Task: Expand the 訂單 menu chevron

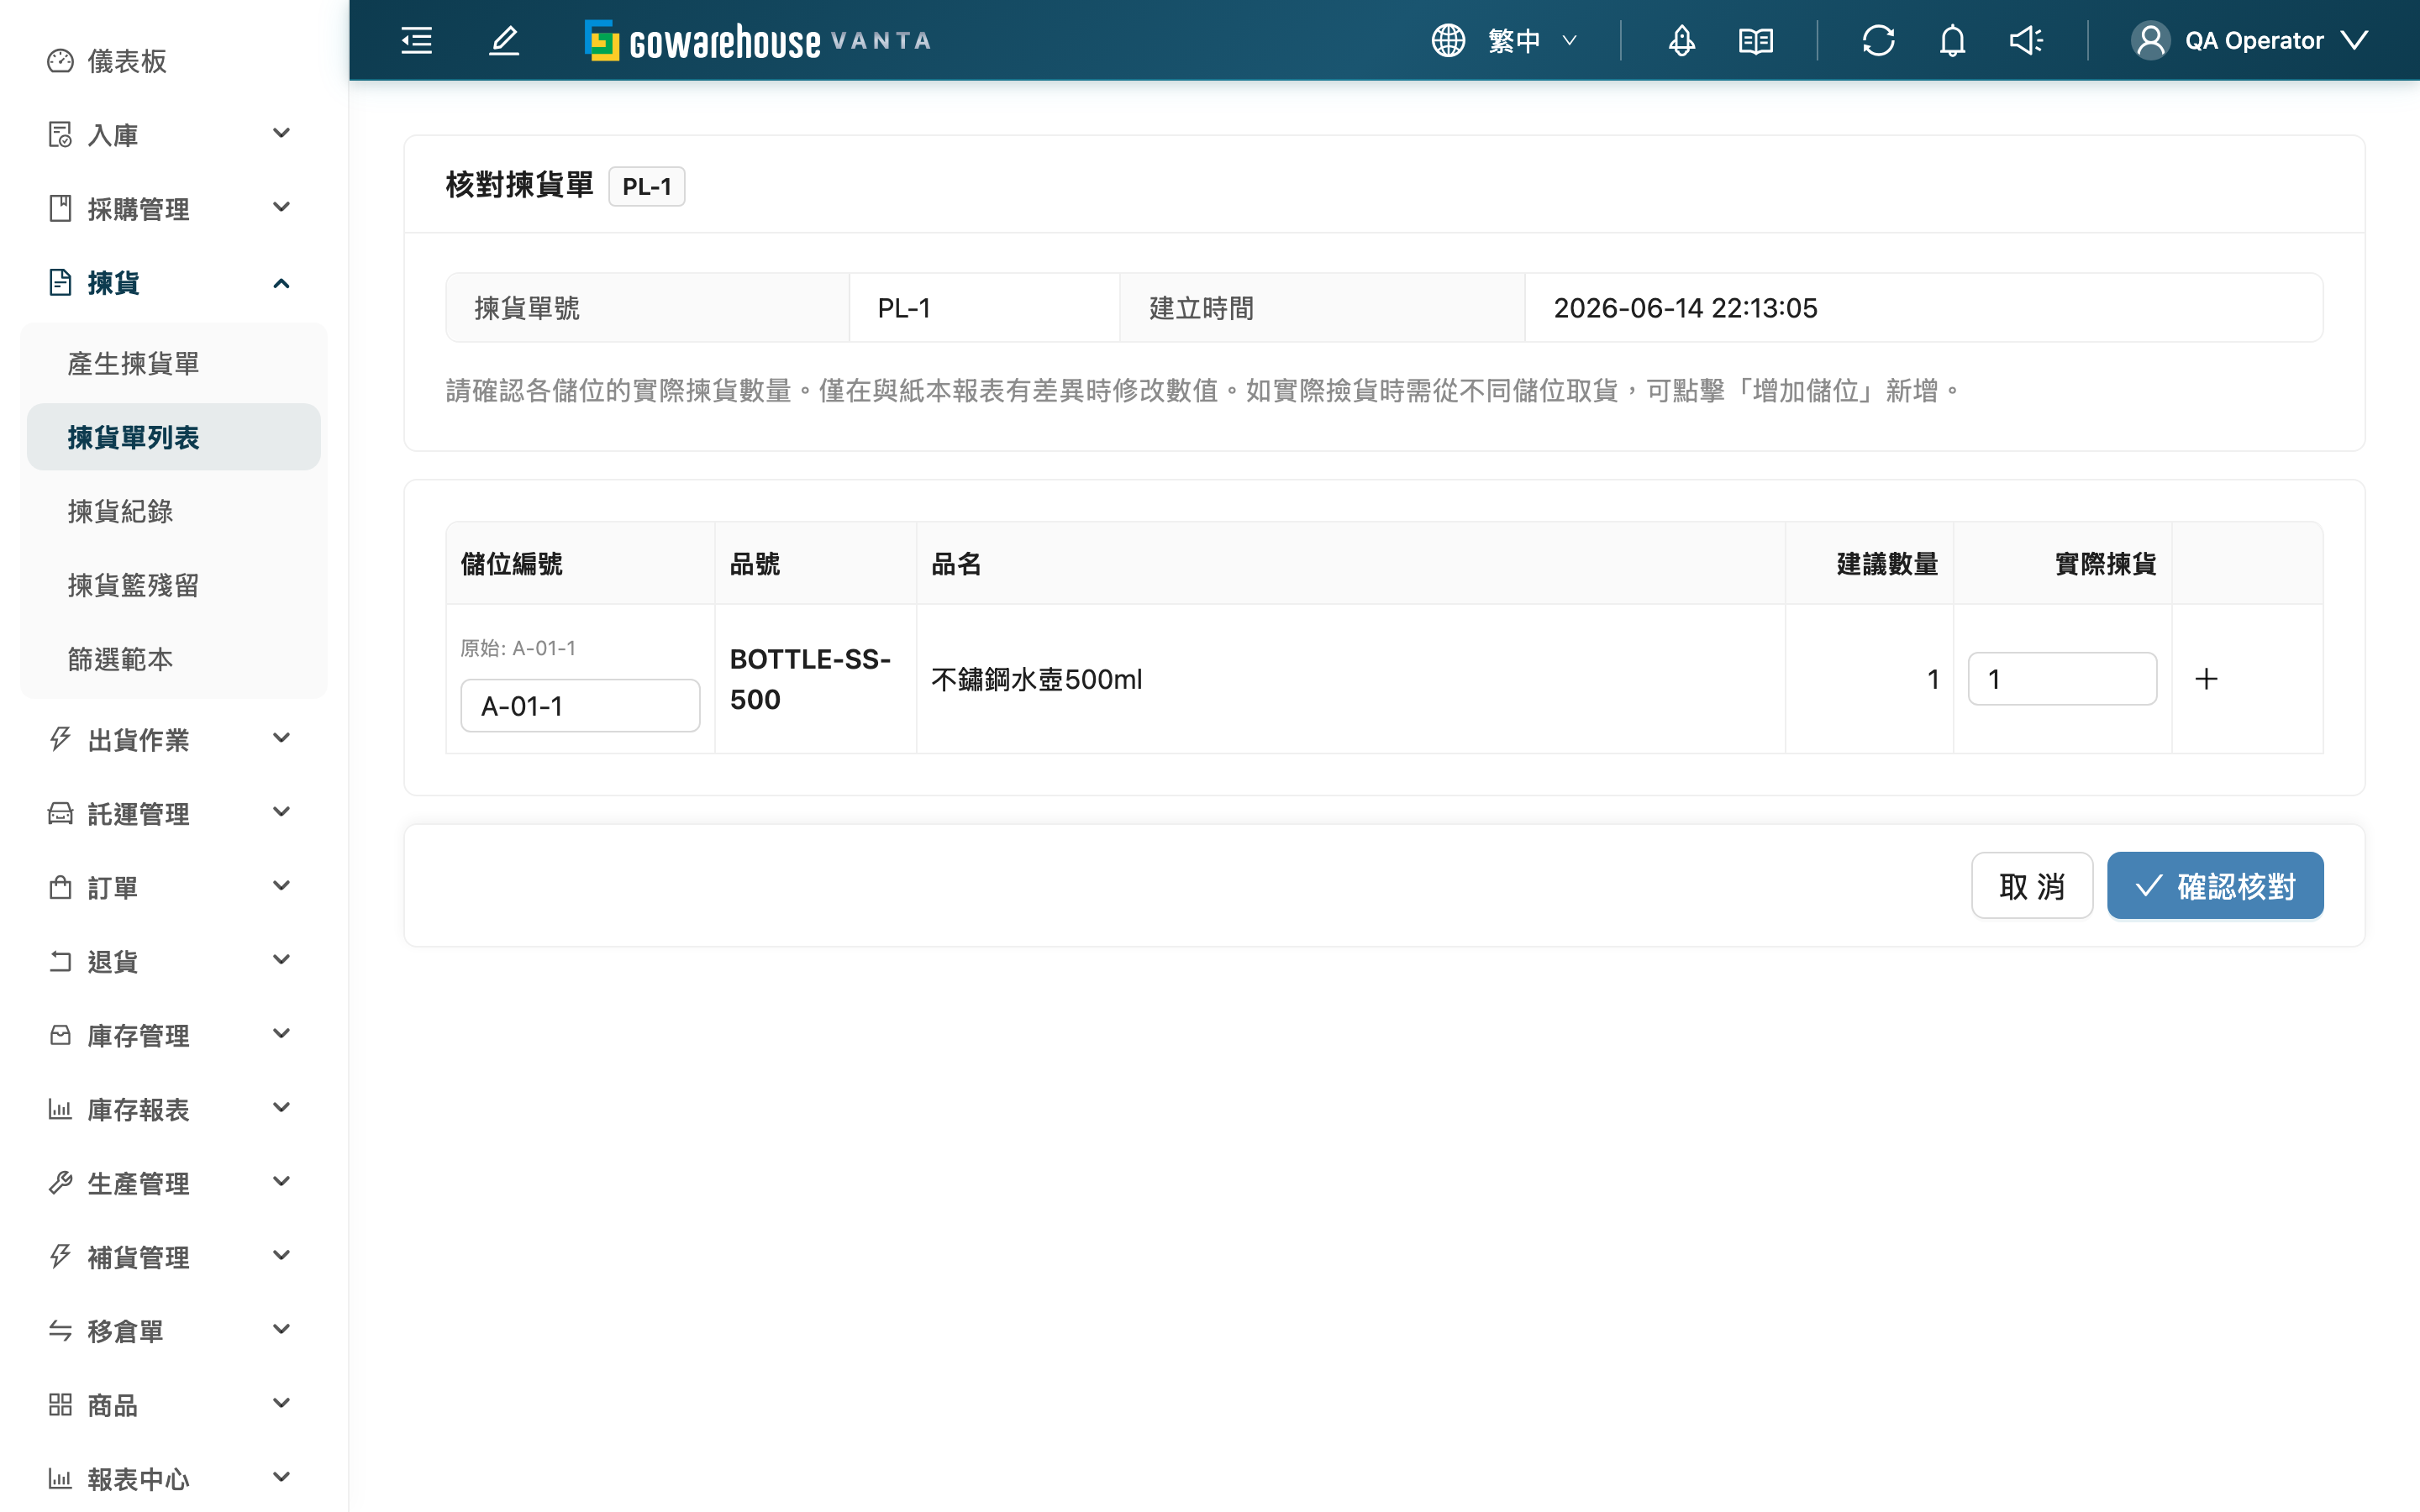Action: (x=281, y=886)
